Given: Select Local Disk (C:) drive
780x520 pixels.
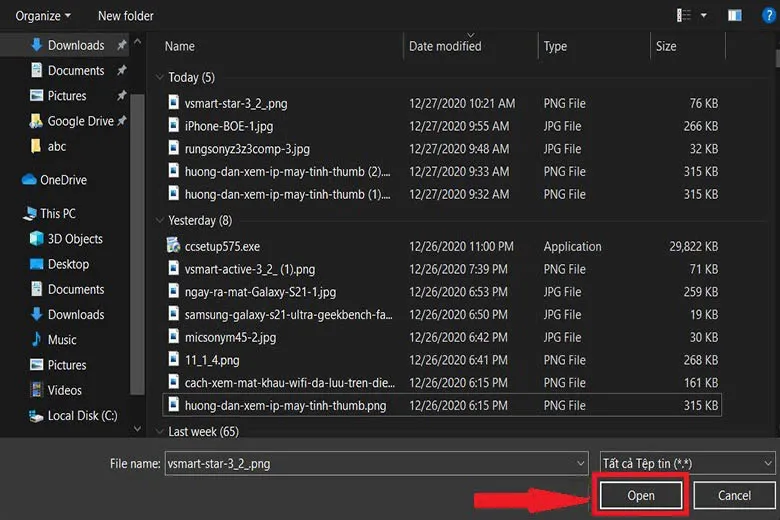Looking at the screenshot, I should [82, 416].
